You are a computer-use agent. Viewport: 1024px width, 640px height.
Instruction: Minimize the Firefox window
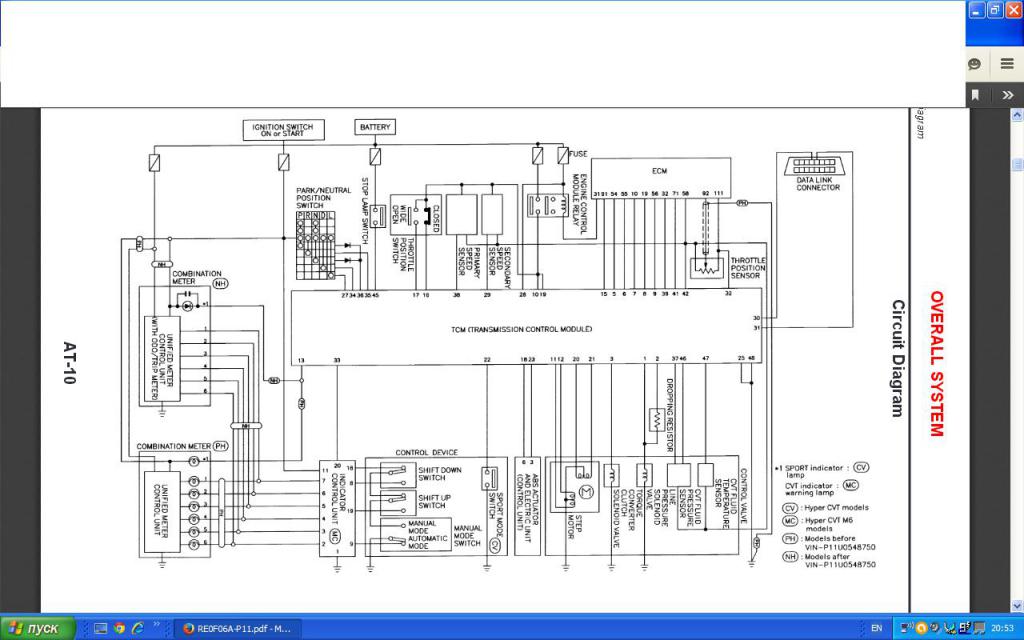pos(976,10)
